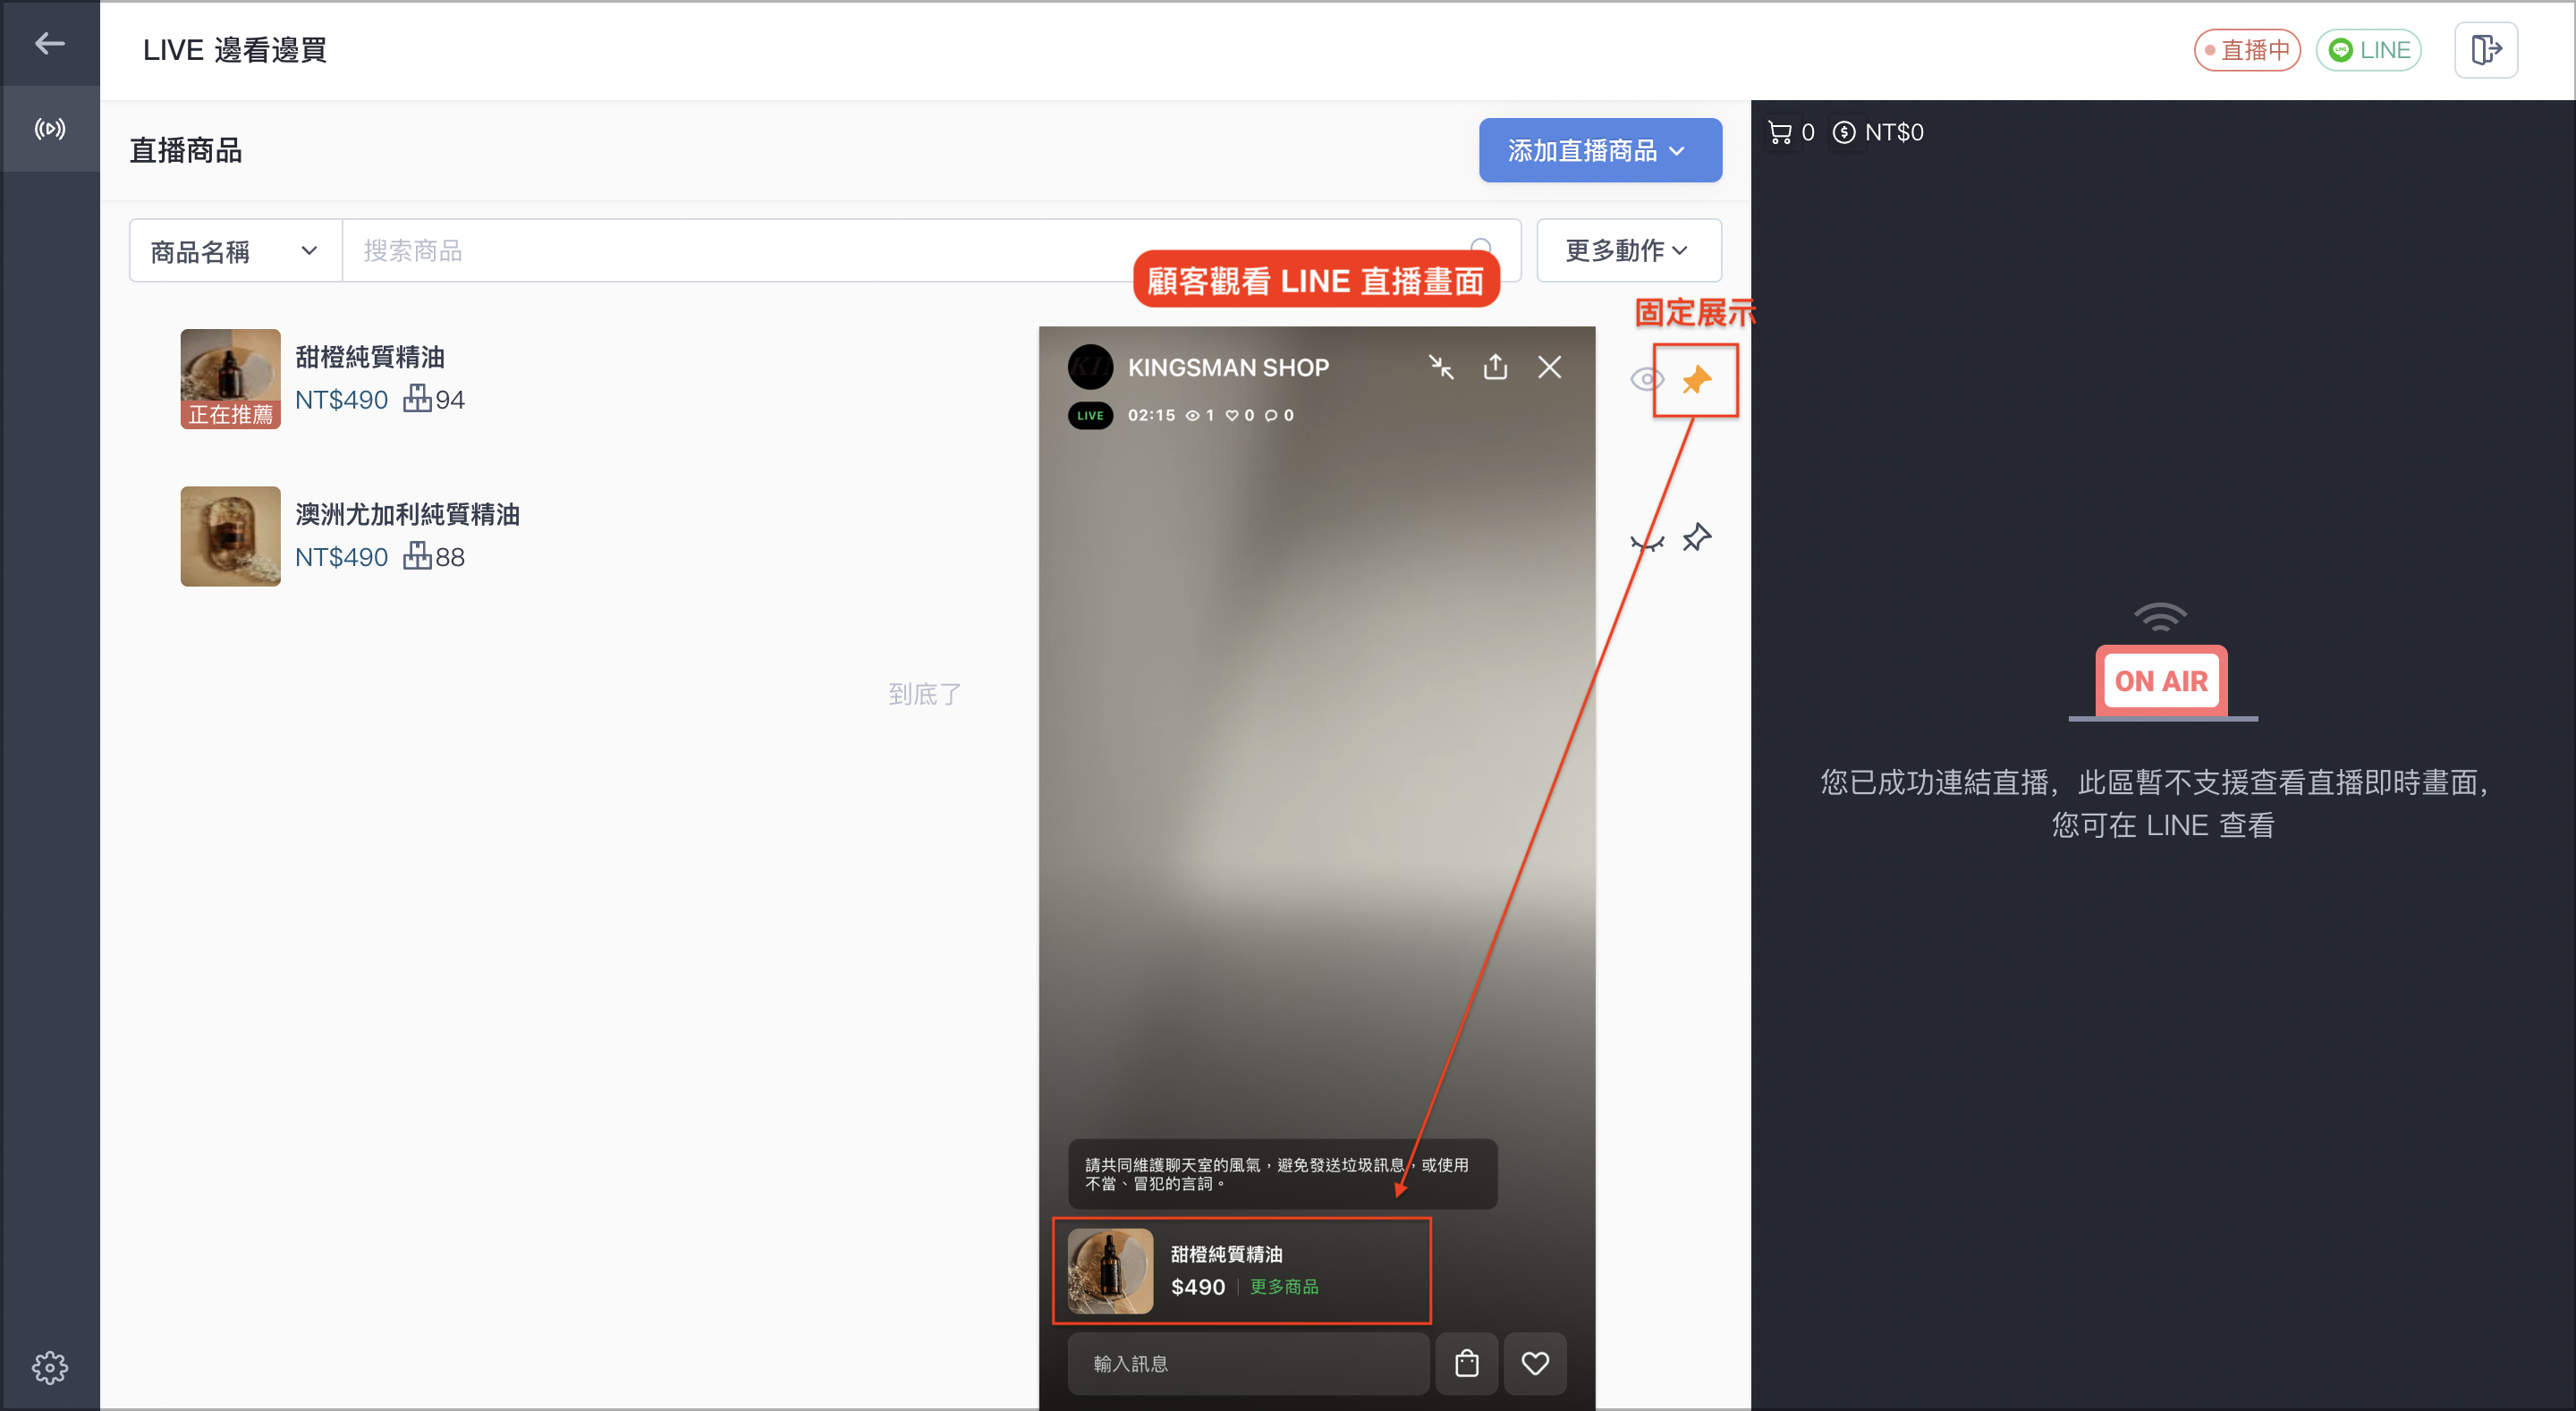Screen dimensions: 2576x1411
Task: Click the exit live room icon
Action: click(2486, 49)
